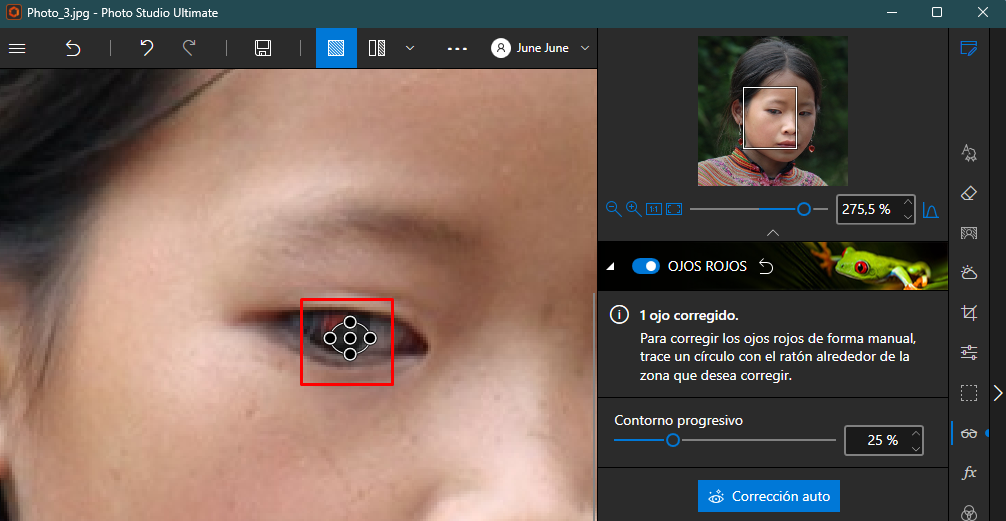Click the navigator thumbnail preview
Viewport: 1006px width, 521px height.
[772, 111]
